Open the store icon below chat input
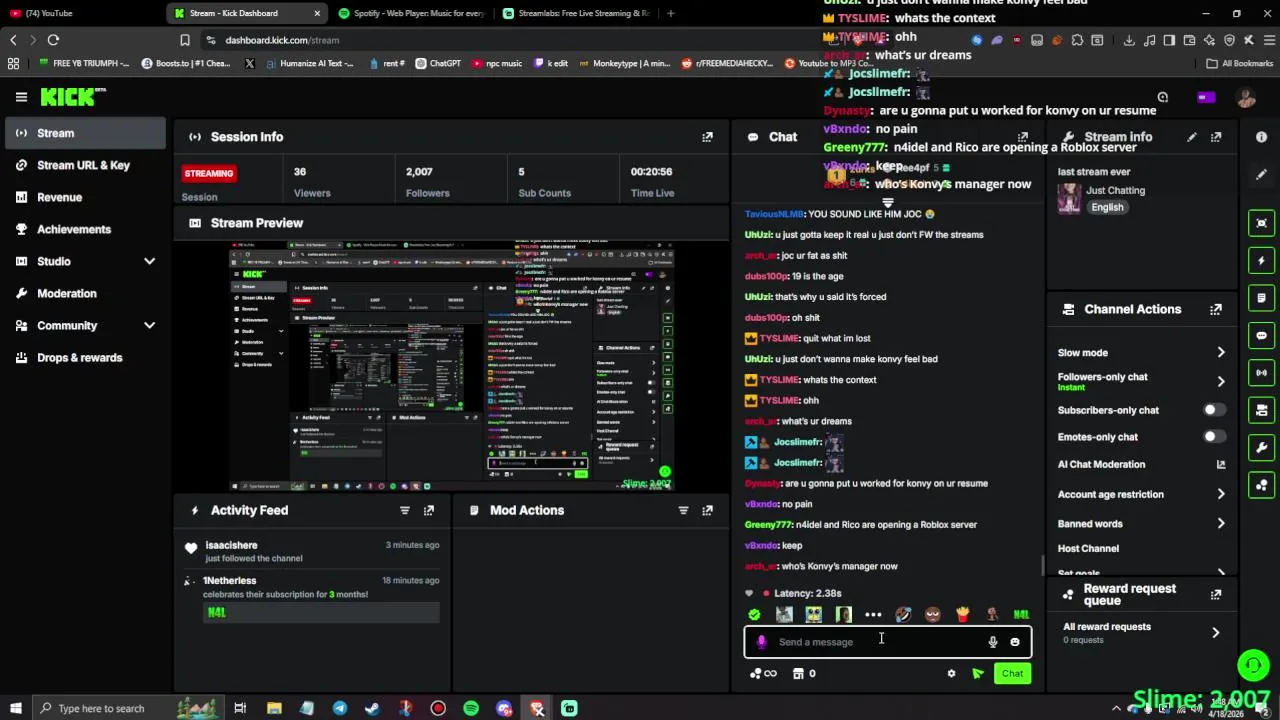1280x720 pixels. point(798,674)
